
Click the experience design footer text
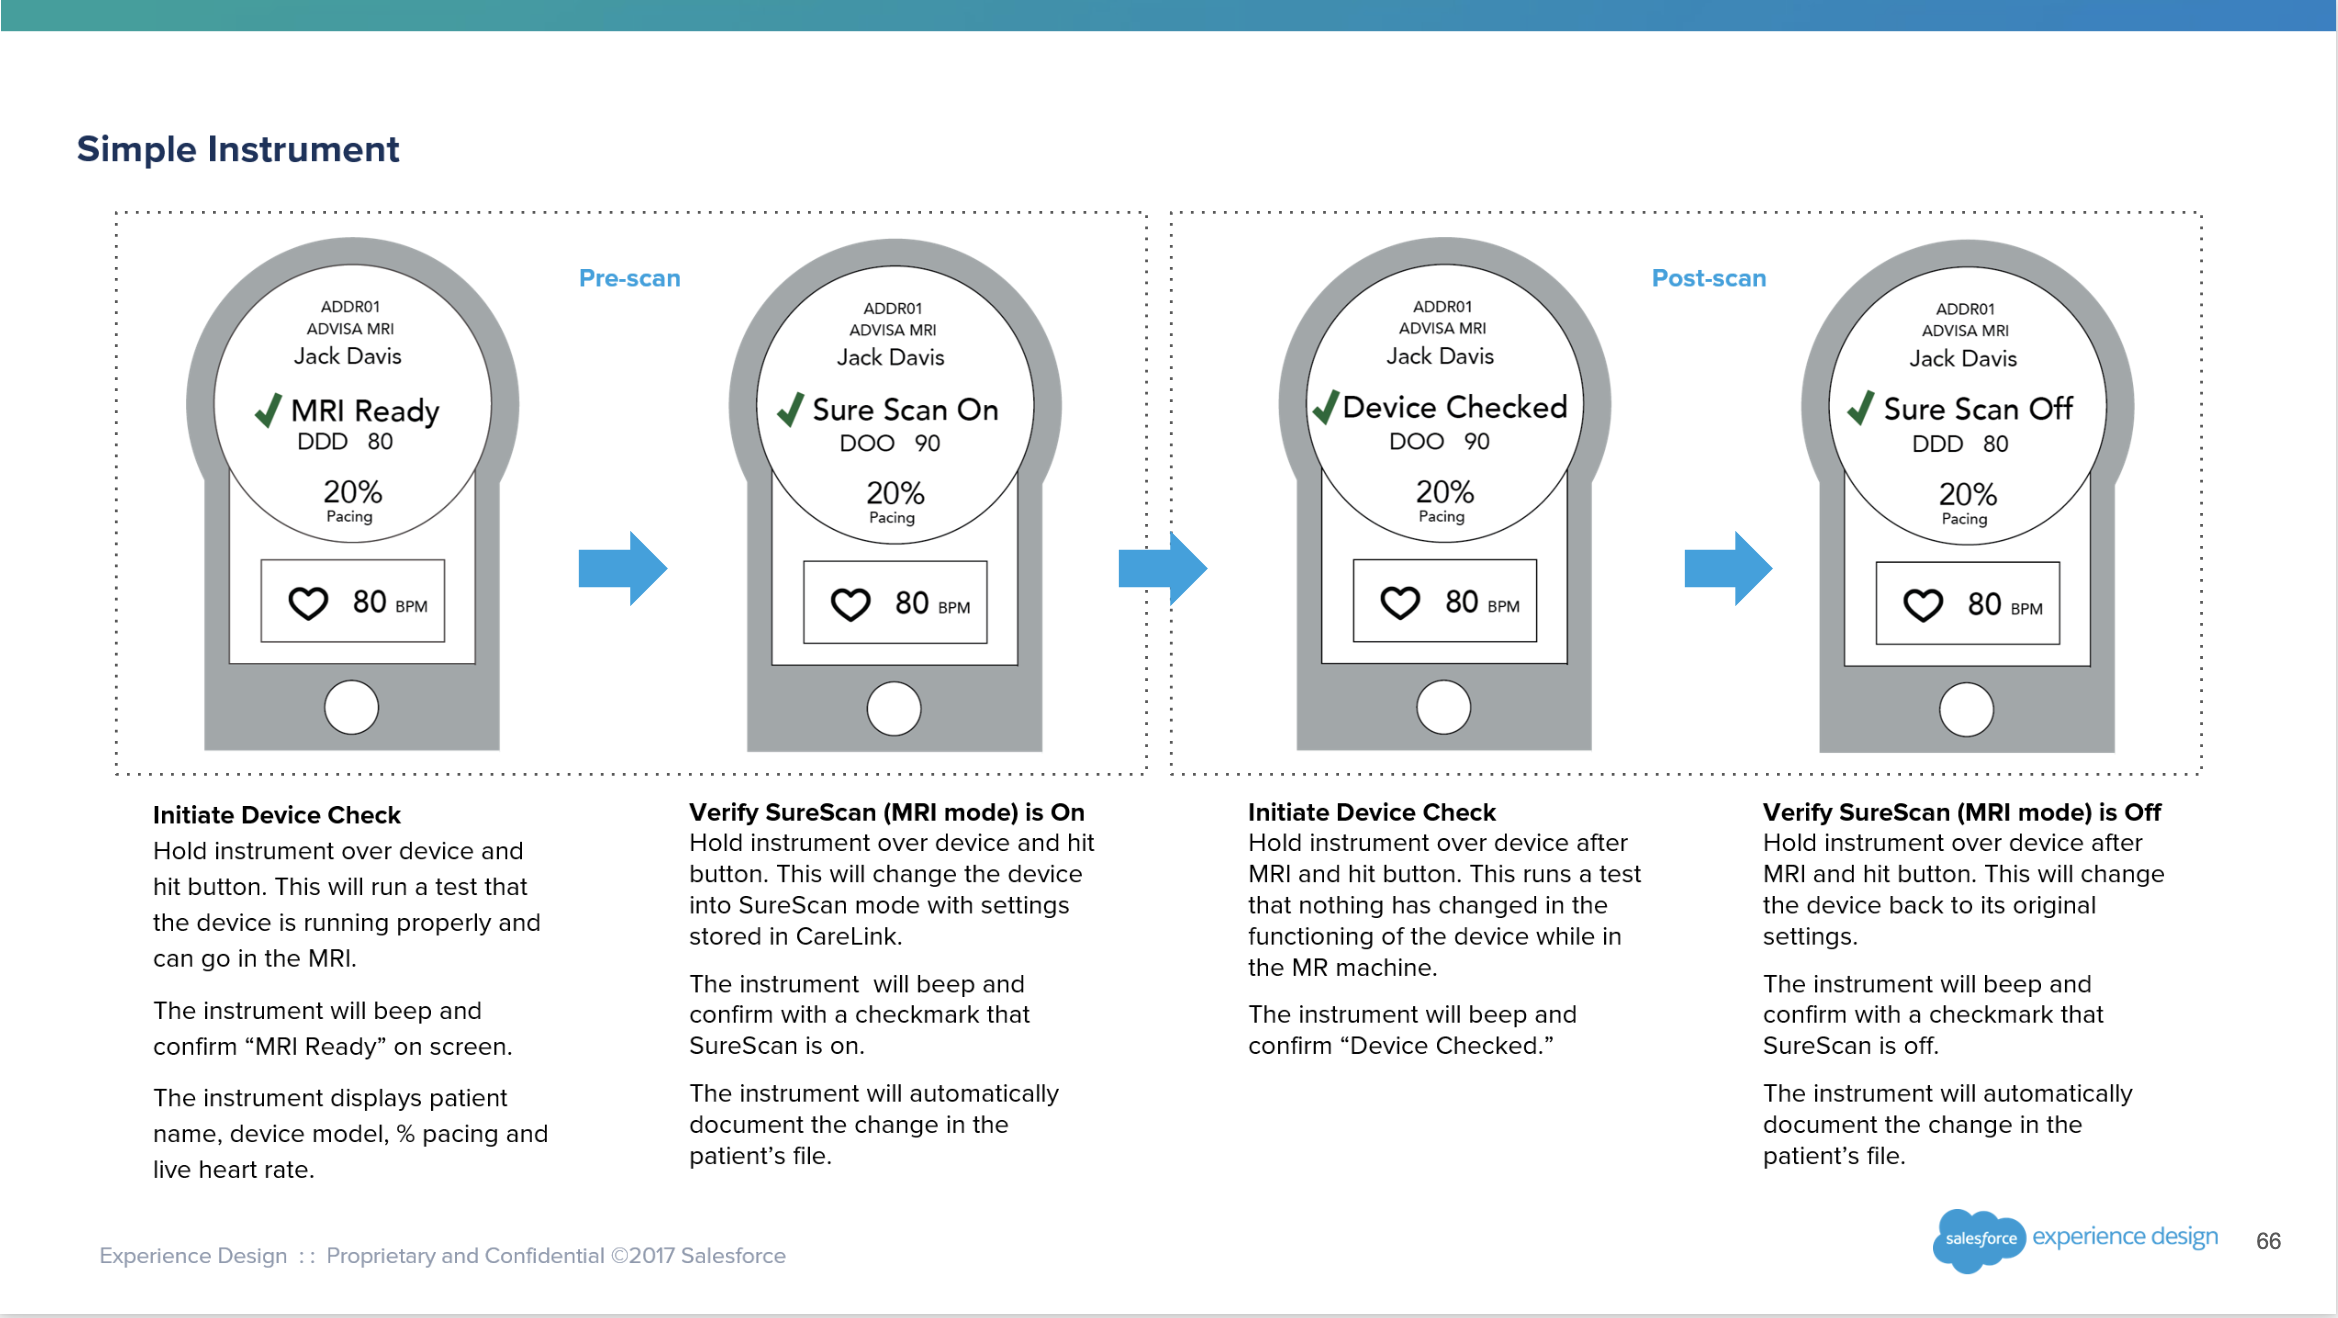point(2124,1237)
